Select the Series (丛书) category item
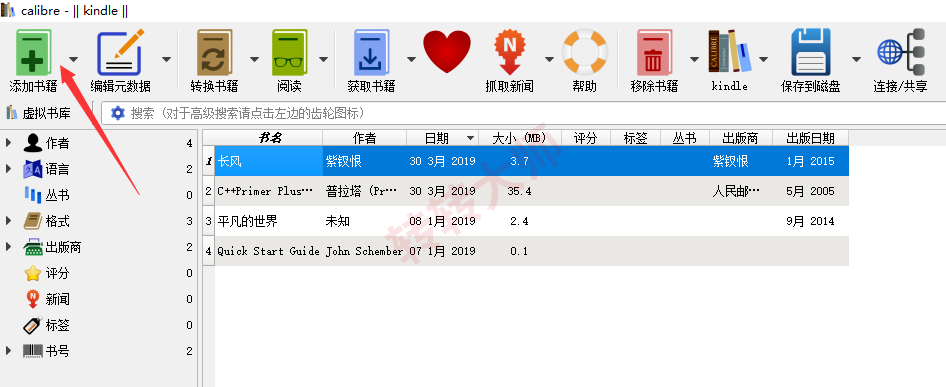This screenshot has height=387, width=946. tap(57, 195)
